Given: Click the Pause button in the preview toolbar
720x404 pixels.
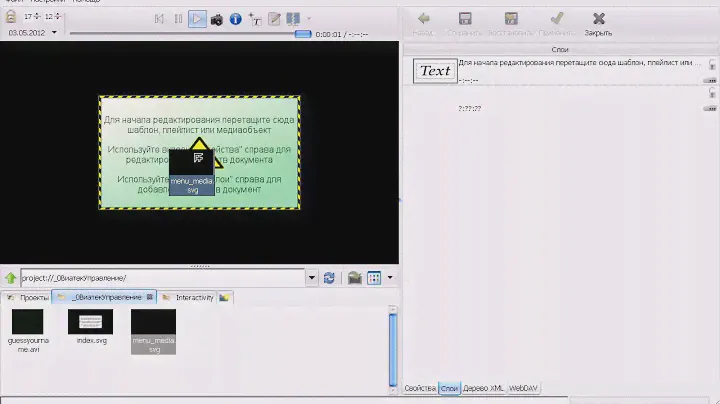Looking at the screenshot, I should (x=178, y=18).
